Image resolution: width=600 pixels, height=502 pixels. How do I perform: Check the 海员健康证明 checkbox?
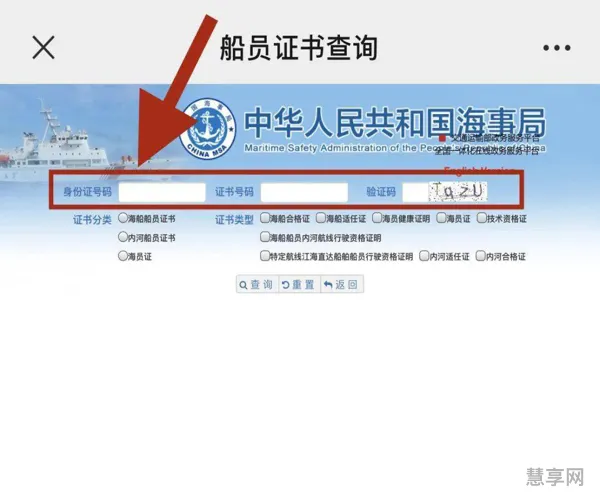coord(377,218)
